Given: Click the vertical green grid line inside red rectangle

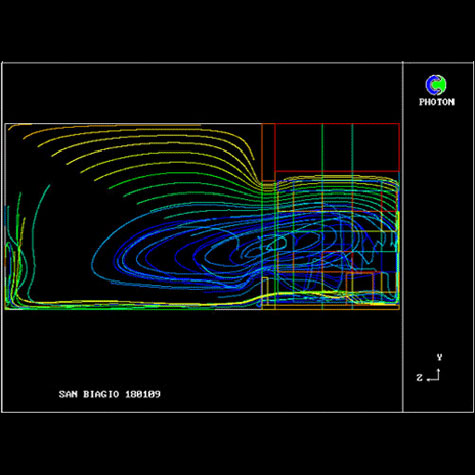Looking at the screenshot, I should click(x=322, y=148).
